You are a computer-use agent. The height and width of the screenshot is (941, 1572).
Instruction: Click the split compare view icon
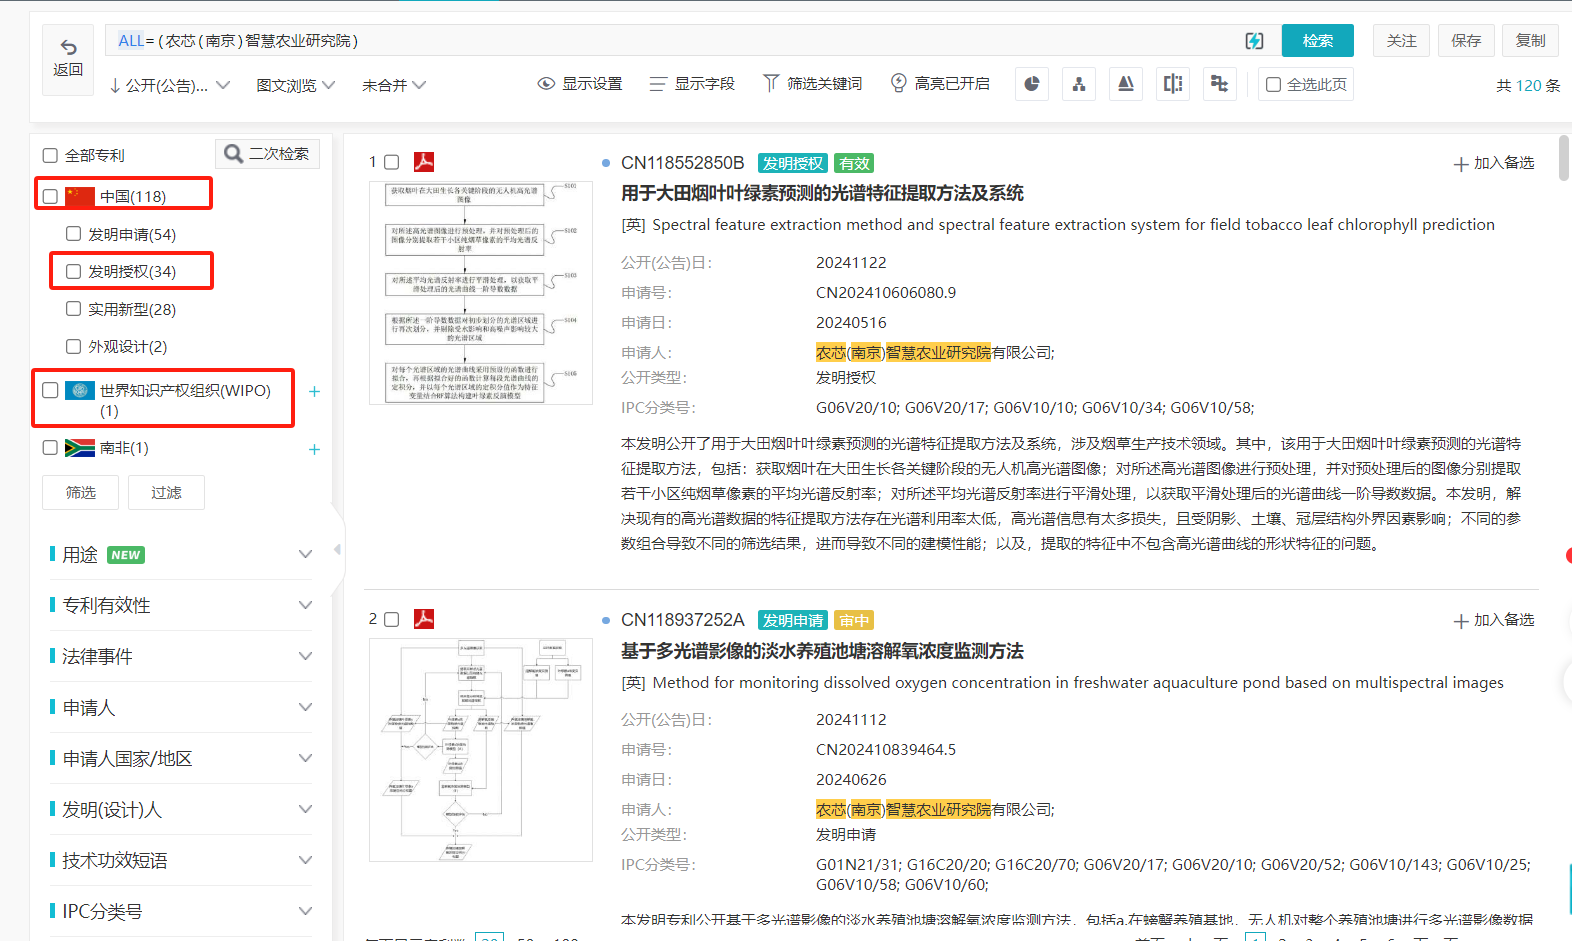(x=1173, y=84)
